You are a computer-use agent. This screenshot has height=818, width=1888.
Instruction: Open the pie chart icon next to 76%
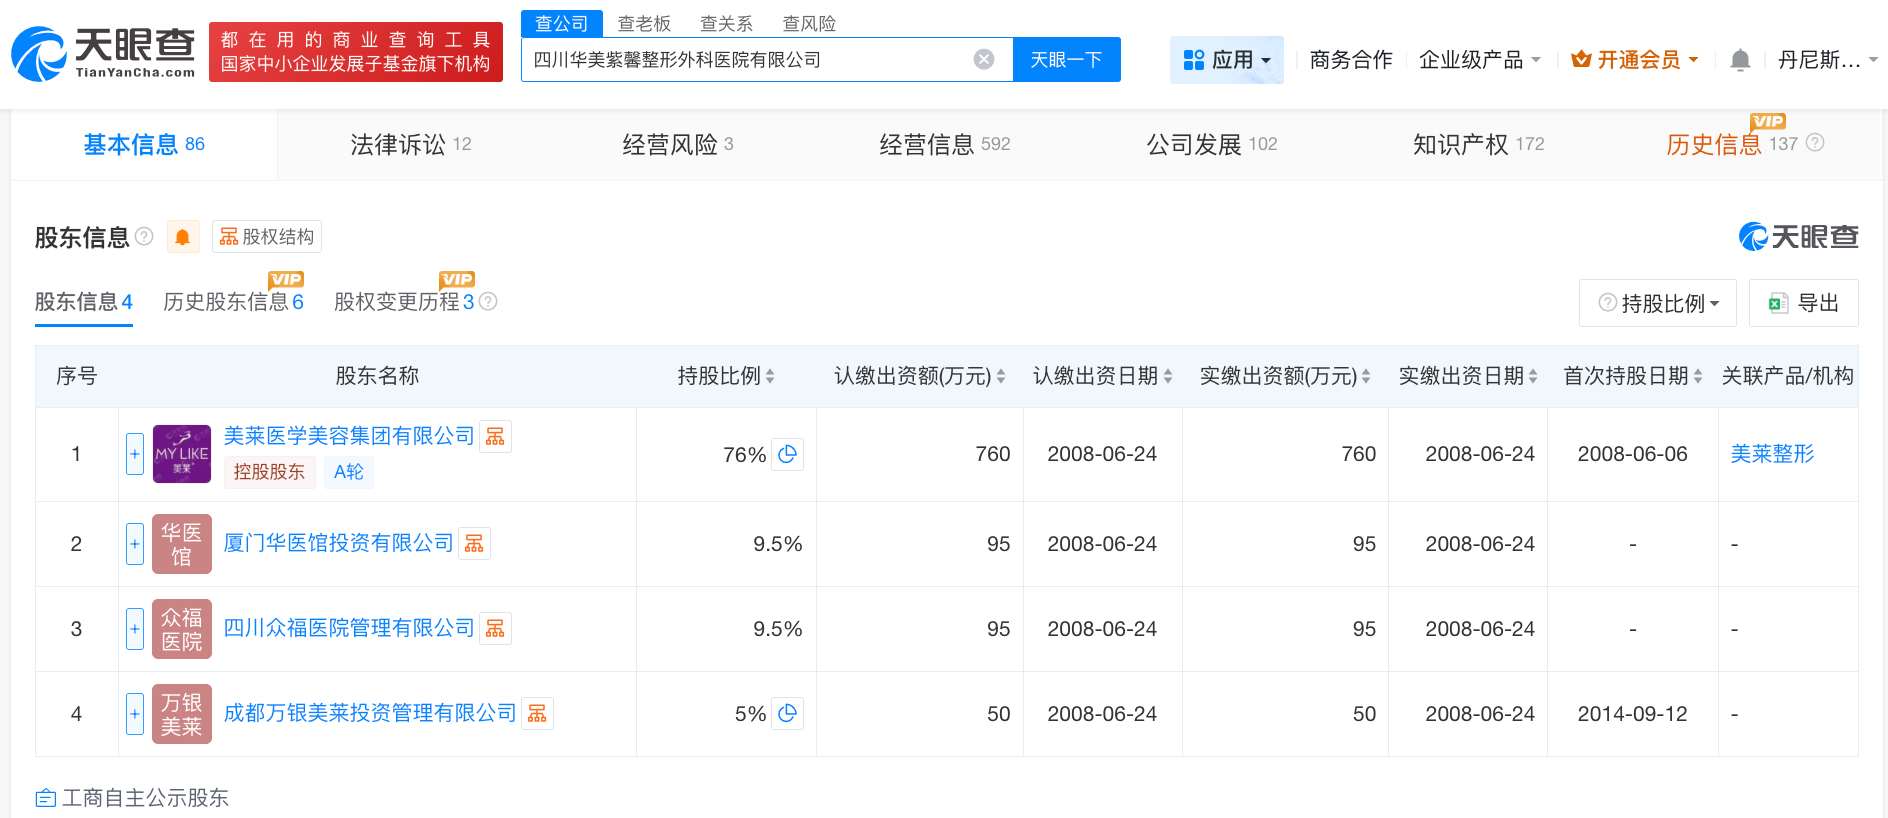(788, 454)
